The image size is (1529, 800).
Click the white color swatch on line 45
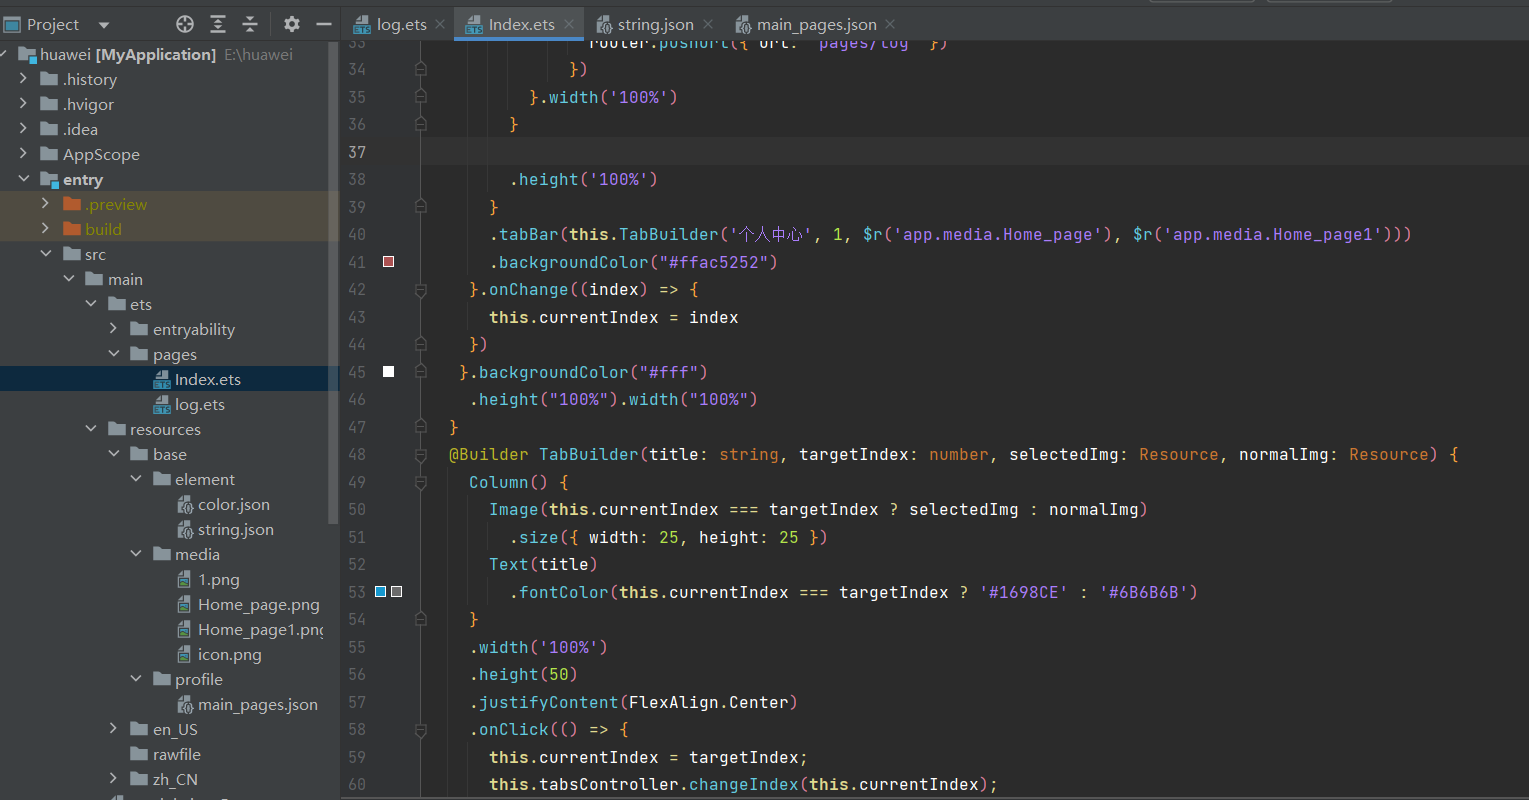tap(389, 372)
